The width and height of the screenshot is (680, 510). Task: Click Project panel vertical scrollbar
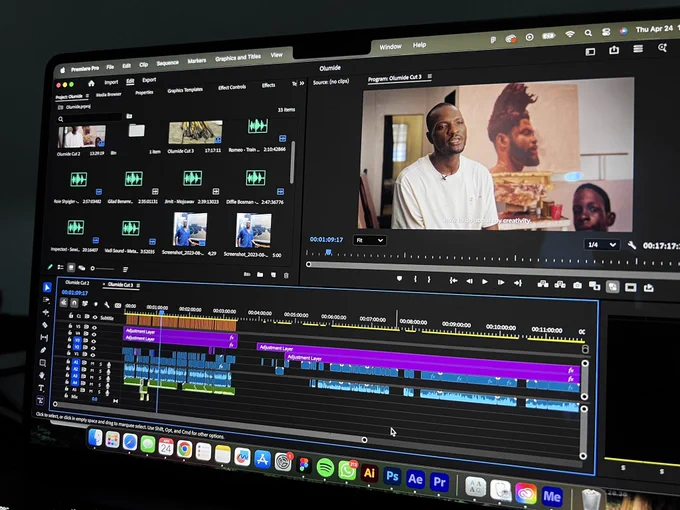click(292, 161)
